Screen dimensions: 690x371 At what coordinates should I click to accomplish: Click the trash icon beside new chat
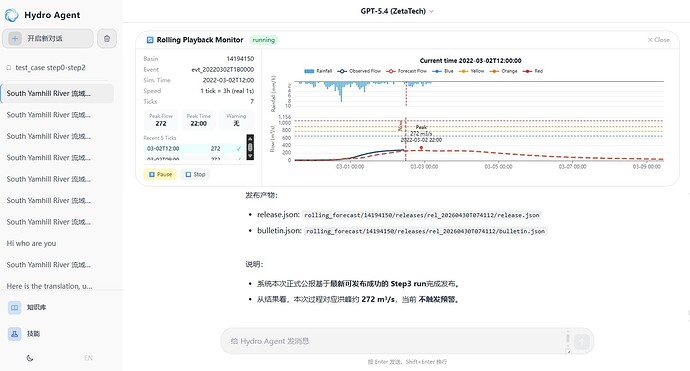pyautogui.click(x=107, y=39)
